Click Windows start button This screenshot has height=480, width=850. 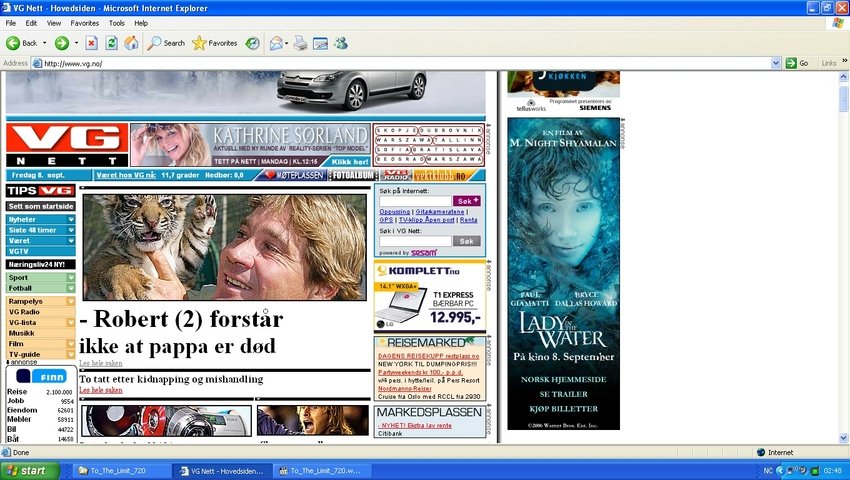click(30, 470)
